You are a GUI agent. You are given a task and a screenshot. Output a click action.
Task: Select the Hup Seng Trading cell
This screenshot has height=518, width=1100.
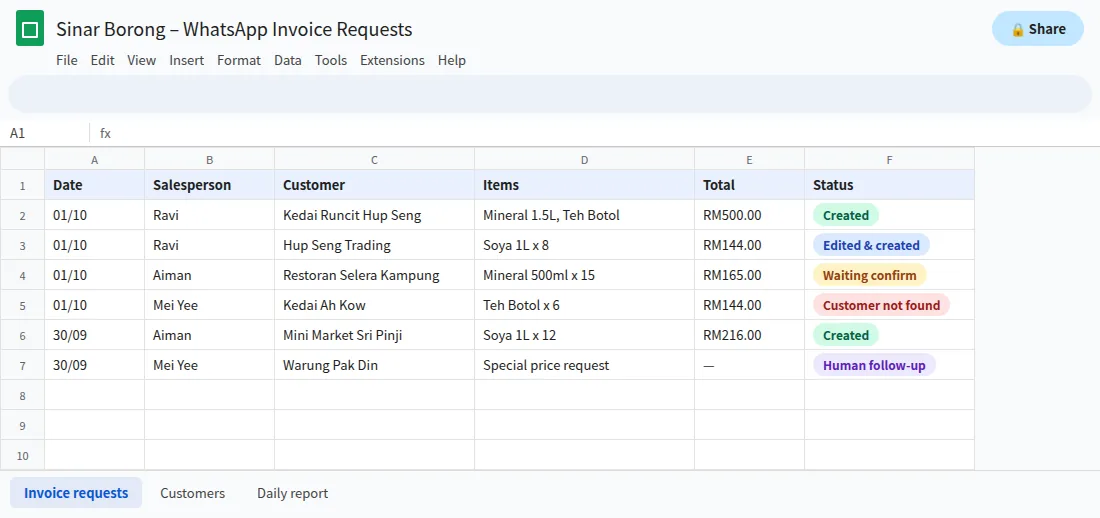[x=375, y=245]
